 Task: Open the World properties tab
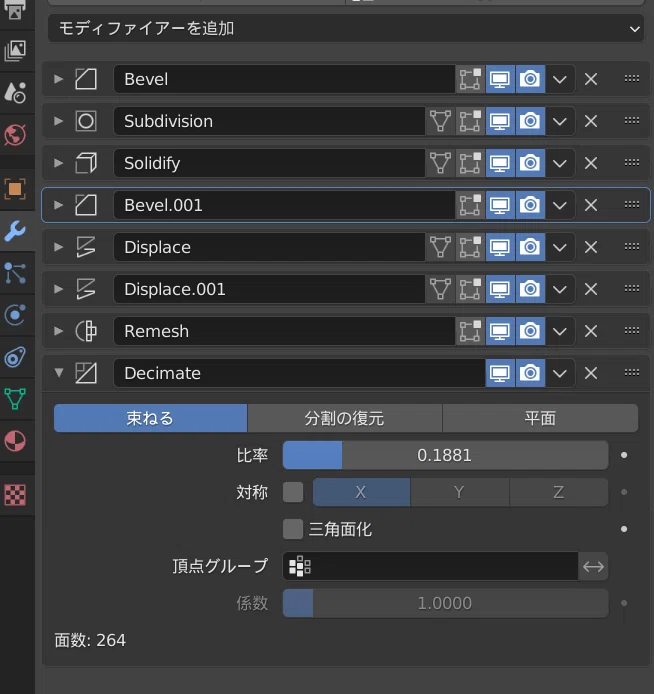click(x=15, y=135)
